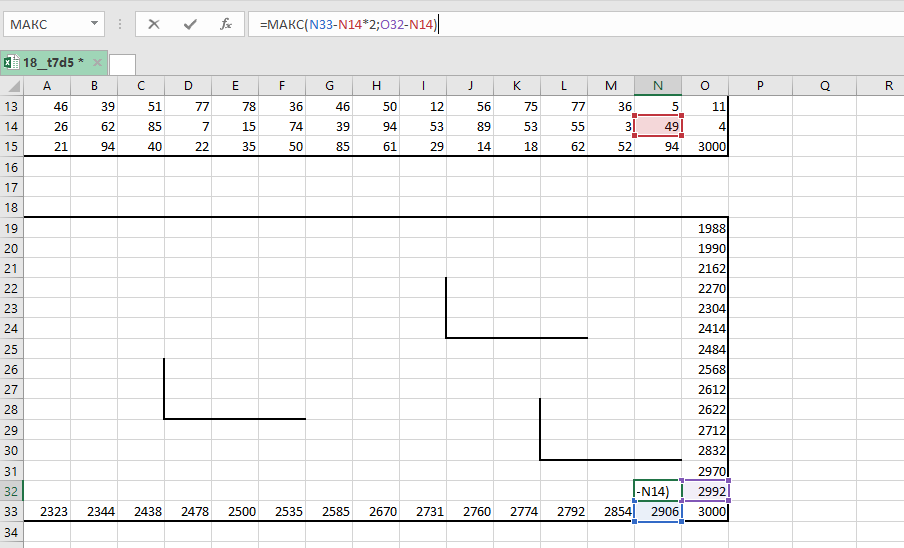
Task: Open Insert Function dialog via fx icon
Action: [226, 24]
